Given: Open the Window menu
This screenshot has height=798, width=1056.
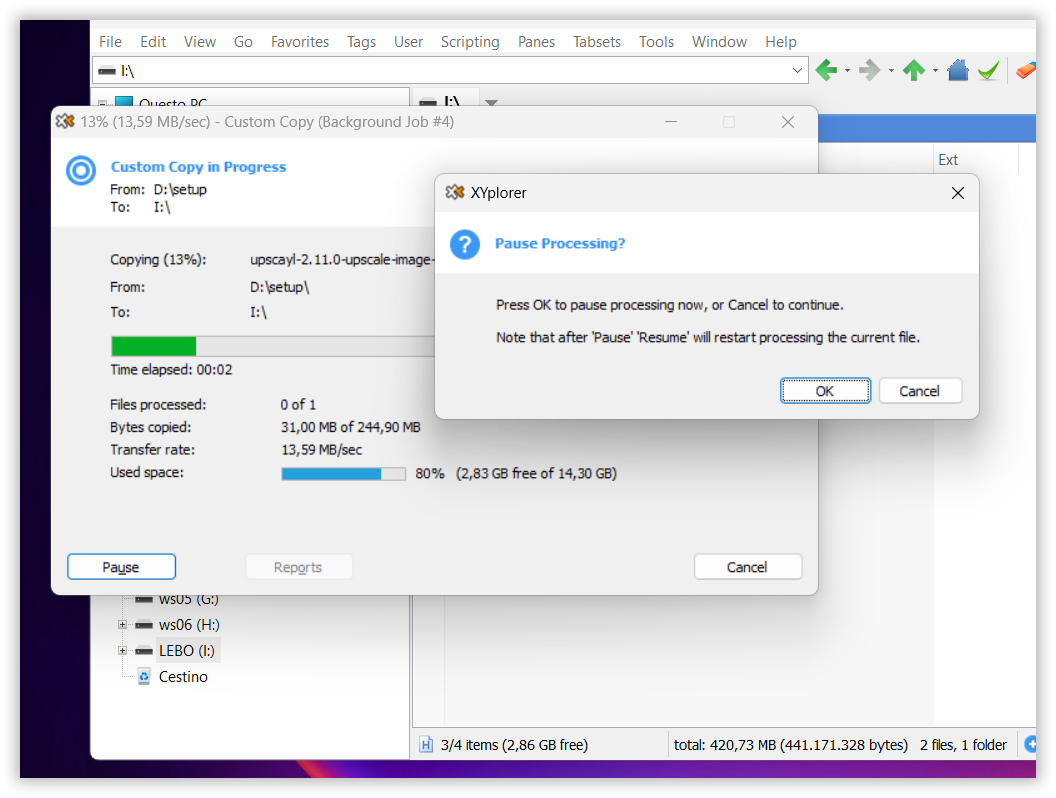Looking at the screenshot, I should 719,42.
